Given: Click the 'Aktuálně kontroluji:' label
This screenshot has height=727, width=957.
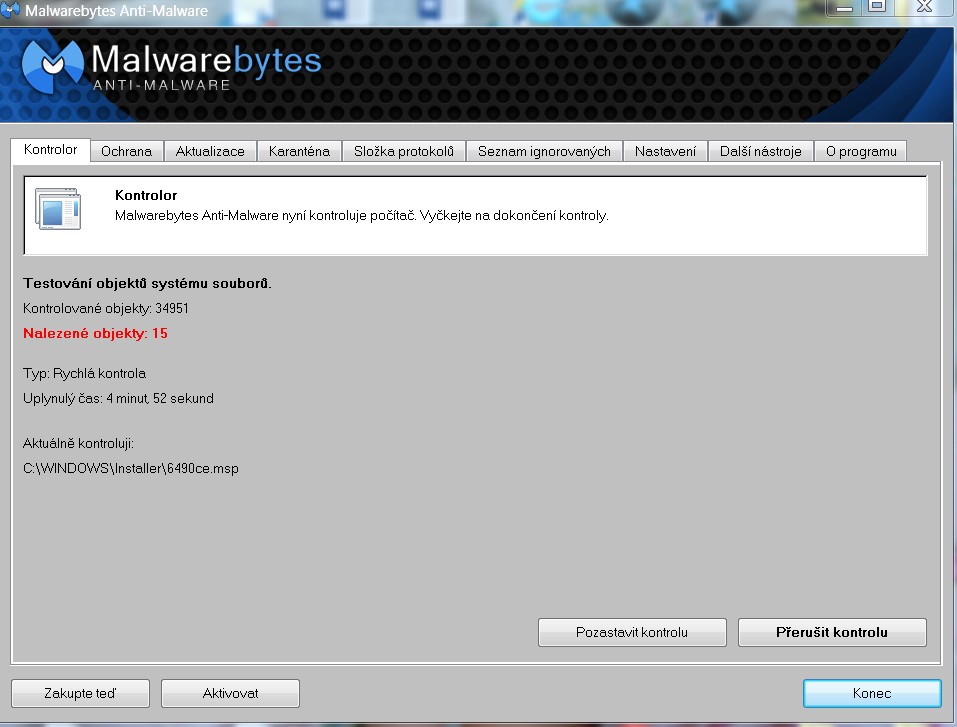Looking at the screenshot, I should pos(78,444).
